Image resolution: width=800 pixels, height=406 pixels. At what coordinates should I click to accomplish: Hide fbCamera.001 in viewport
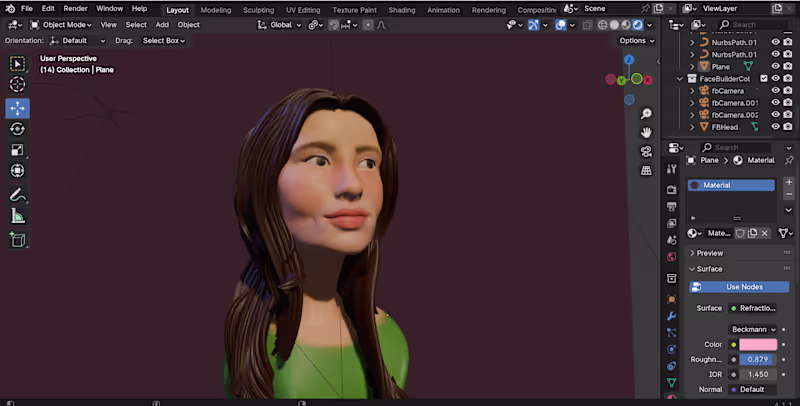[776, 103]
